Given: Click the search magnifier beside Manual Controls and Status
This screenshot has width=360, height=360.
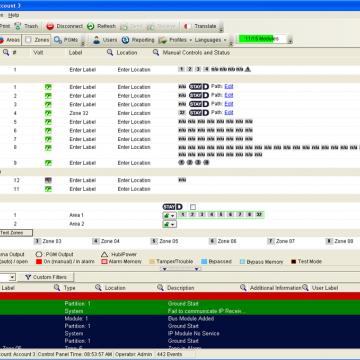Looking at the screenshot, I should [156, 52].
